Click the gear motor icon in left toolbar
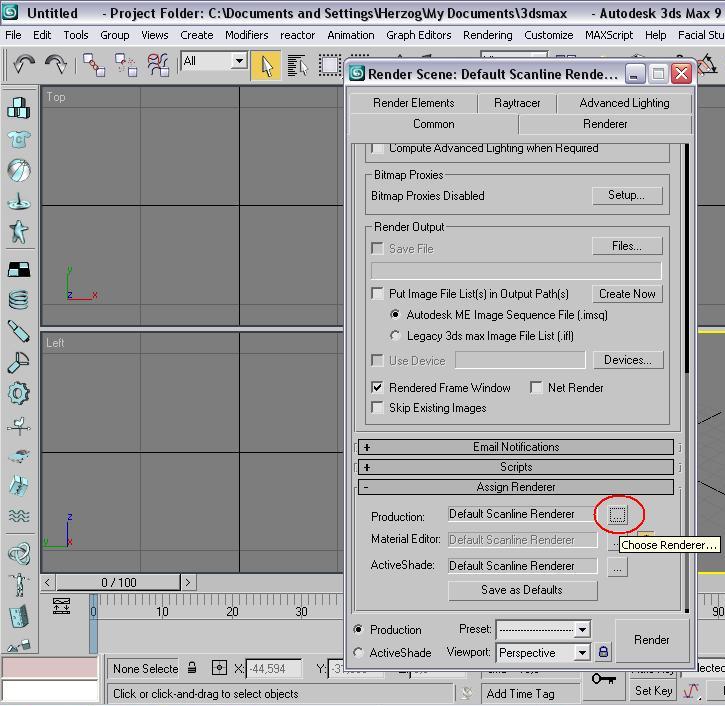The image size is (725, 706). click(x=19, y=393)
